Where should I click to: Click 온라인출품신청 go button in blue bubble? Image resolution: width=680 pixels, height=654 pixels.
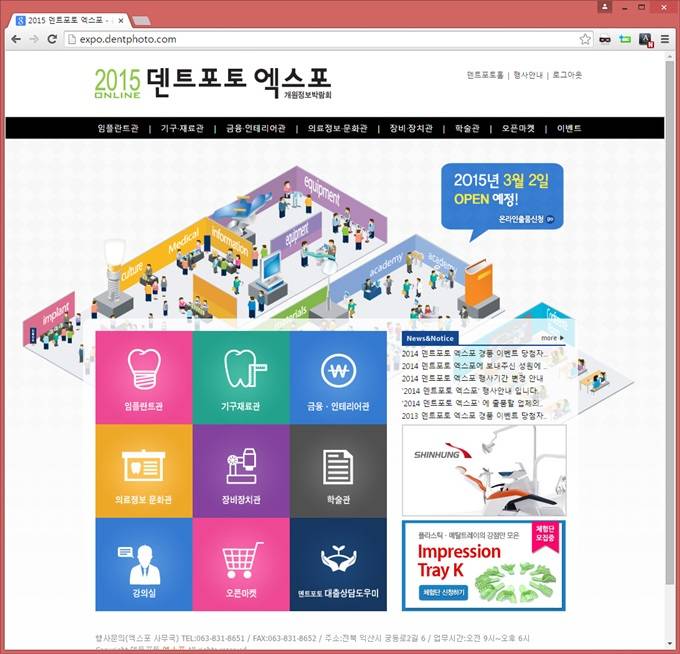pyautogui.click(x=526, y=219)
